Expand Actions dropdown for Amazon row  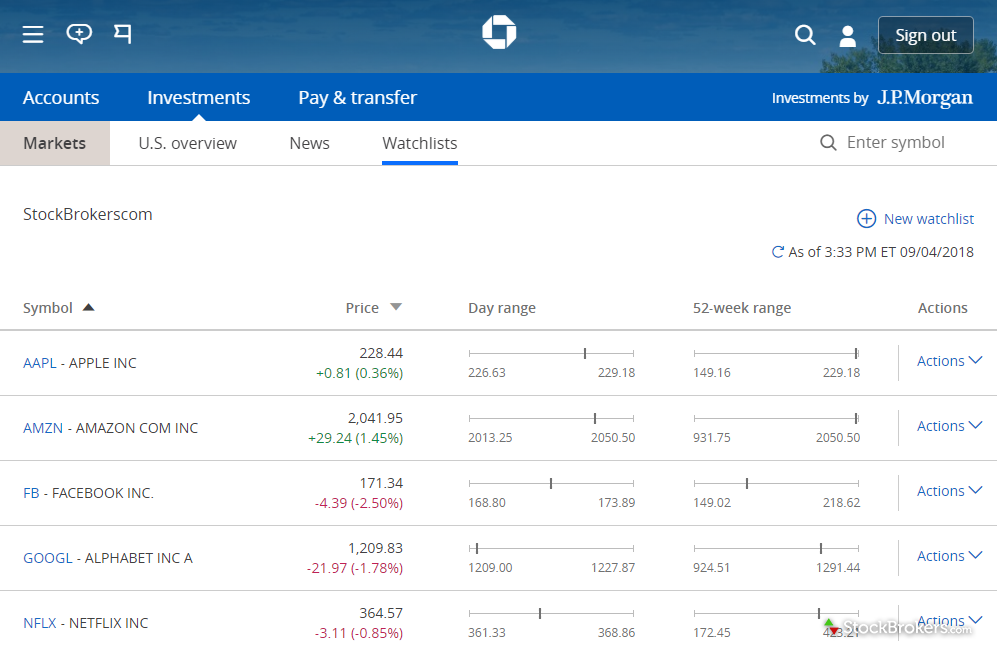[949, 426]
